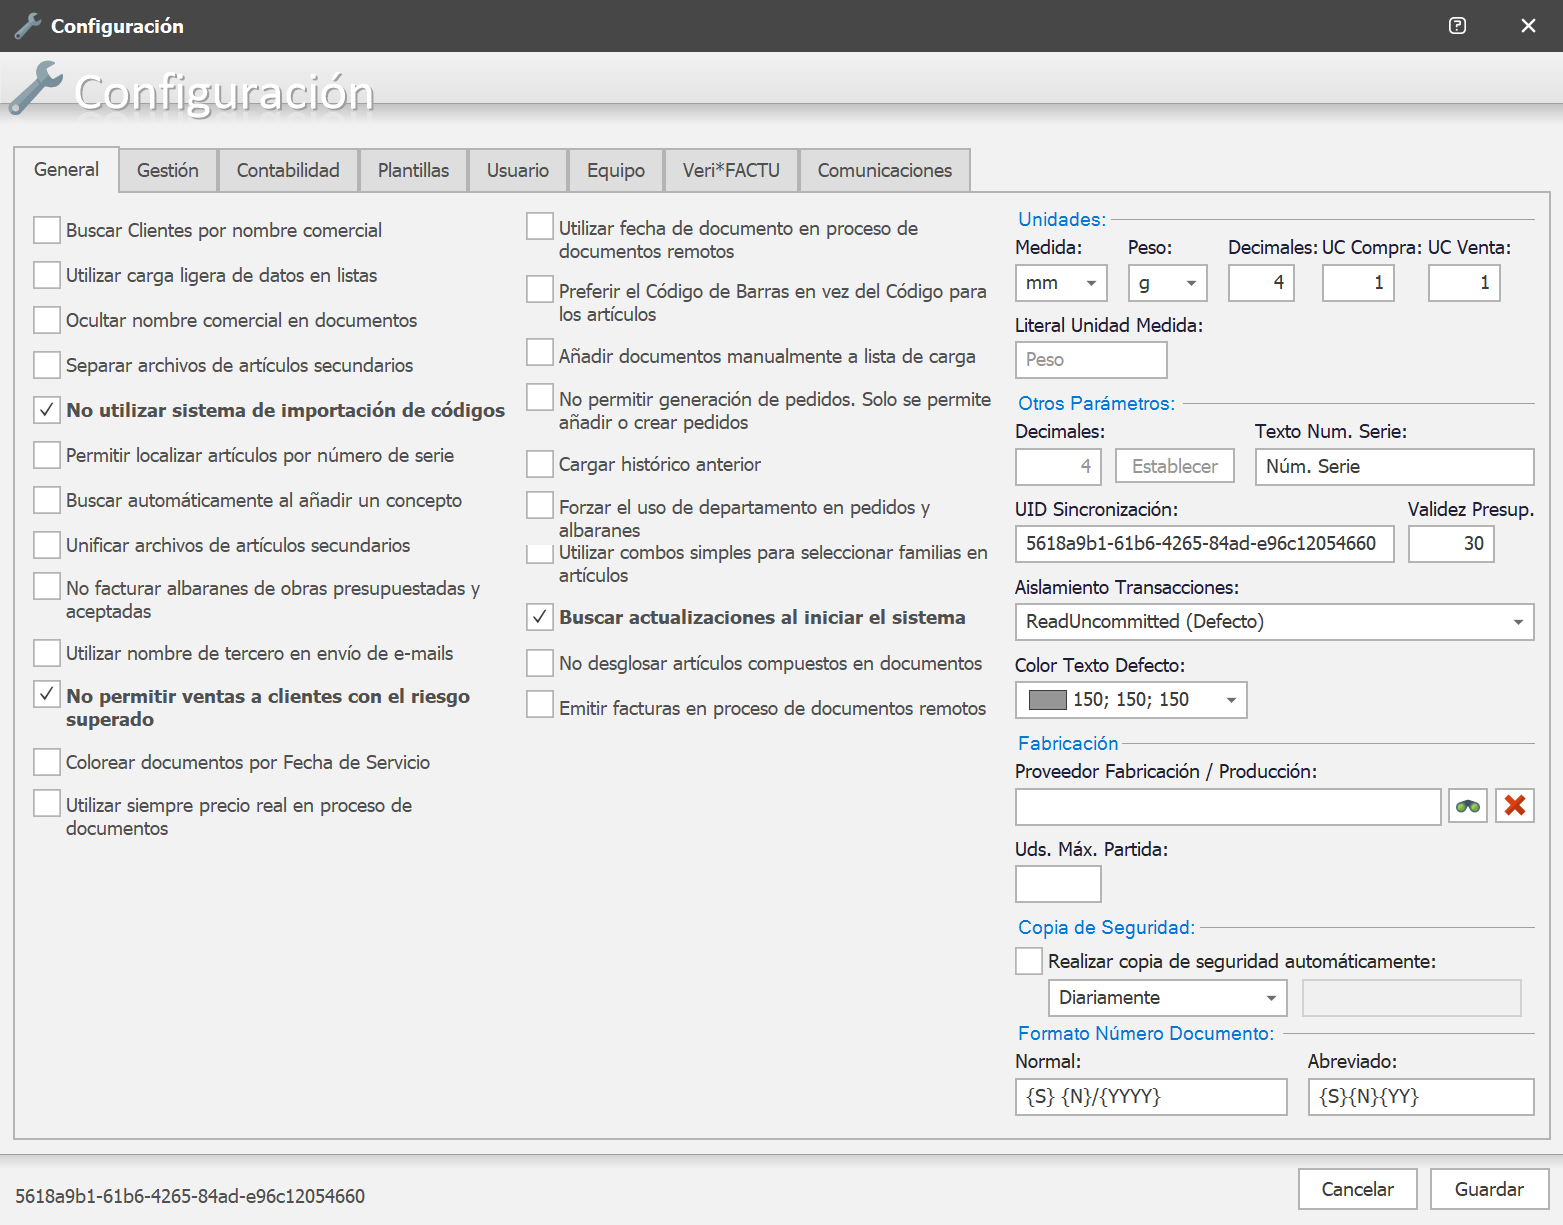
Task: Check Emitir facturas en proceso de documentos remotos
Action: click(540, 705)
